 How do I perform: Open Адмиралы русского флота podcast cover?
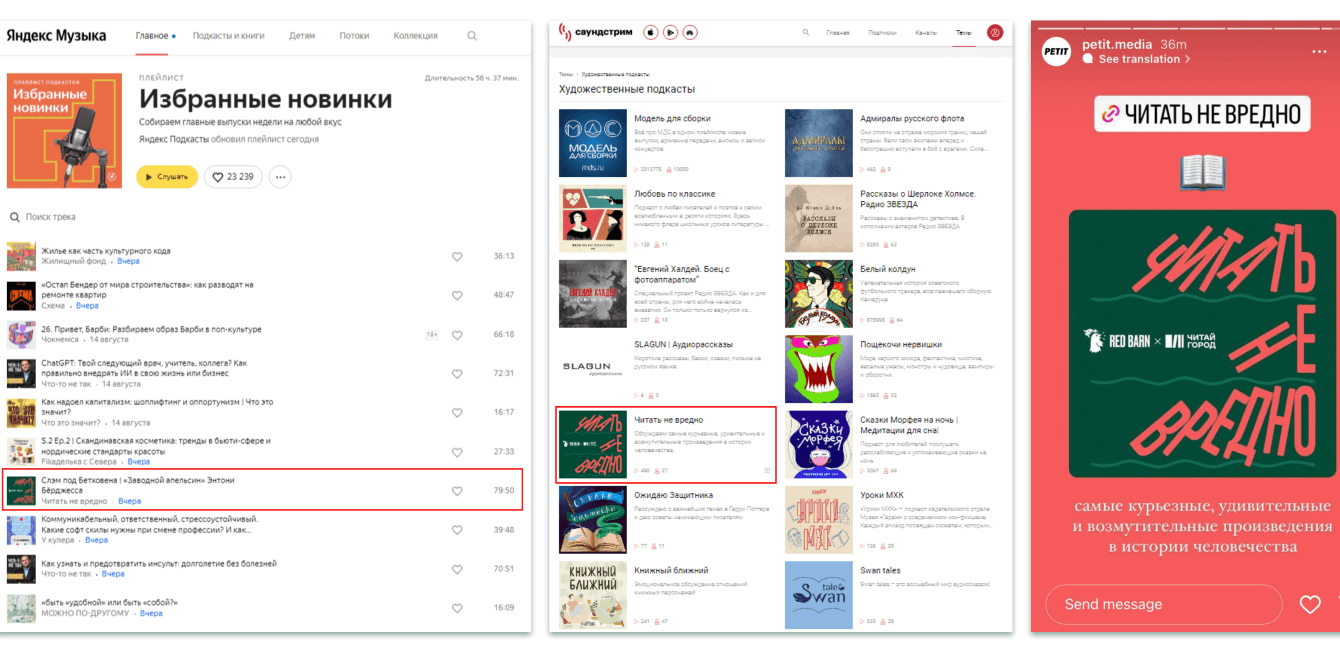click(x=819, y=143)
